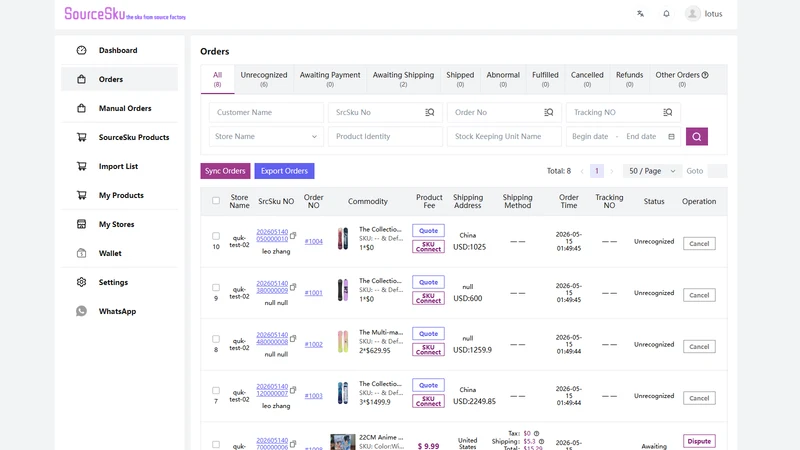Open the Cancelled orders tab

[587, 79]
